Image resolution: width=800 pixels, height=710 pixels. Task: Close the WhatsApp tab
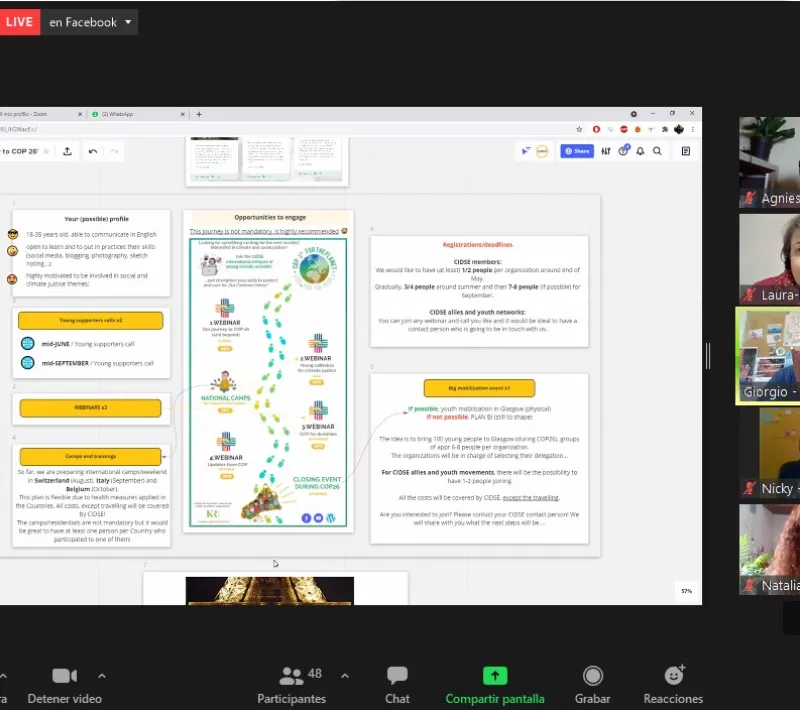tap(182, 114)
